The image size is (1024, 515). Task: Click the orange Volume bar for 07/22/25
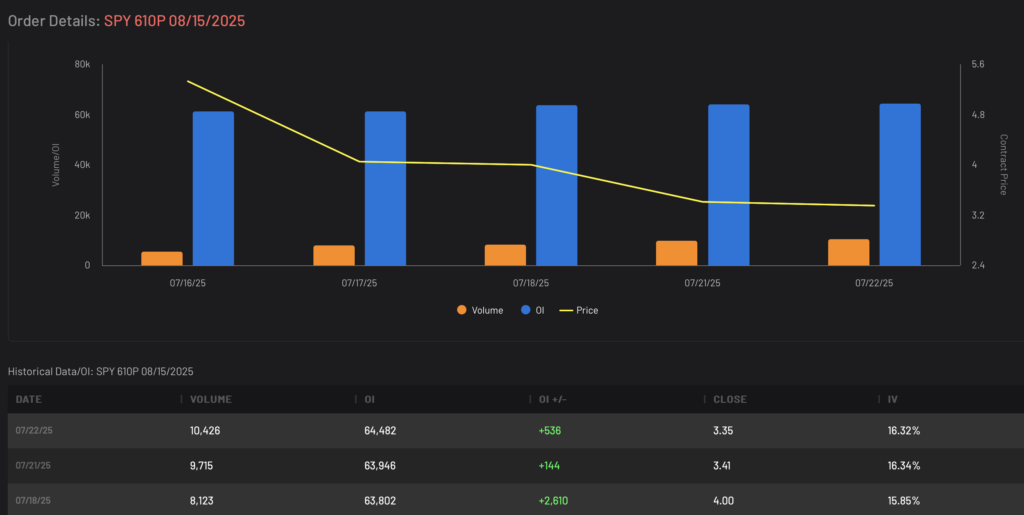(x=848, y=253)
